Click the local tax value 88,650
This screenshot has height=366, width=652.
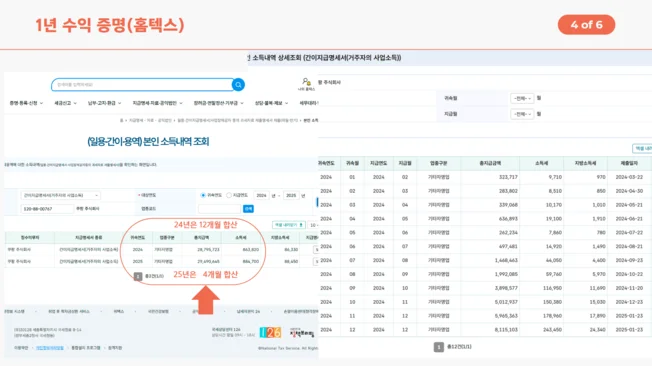(291, 262)
